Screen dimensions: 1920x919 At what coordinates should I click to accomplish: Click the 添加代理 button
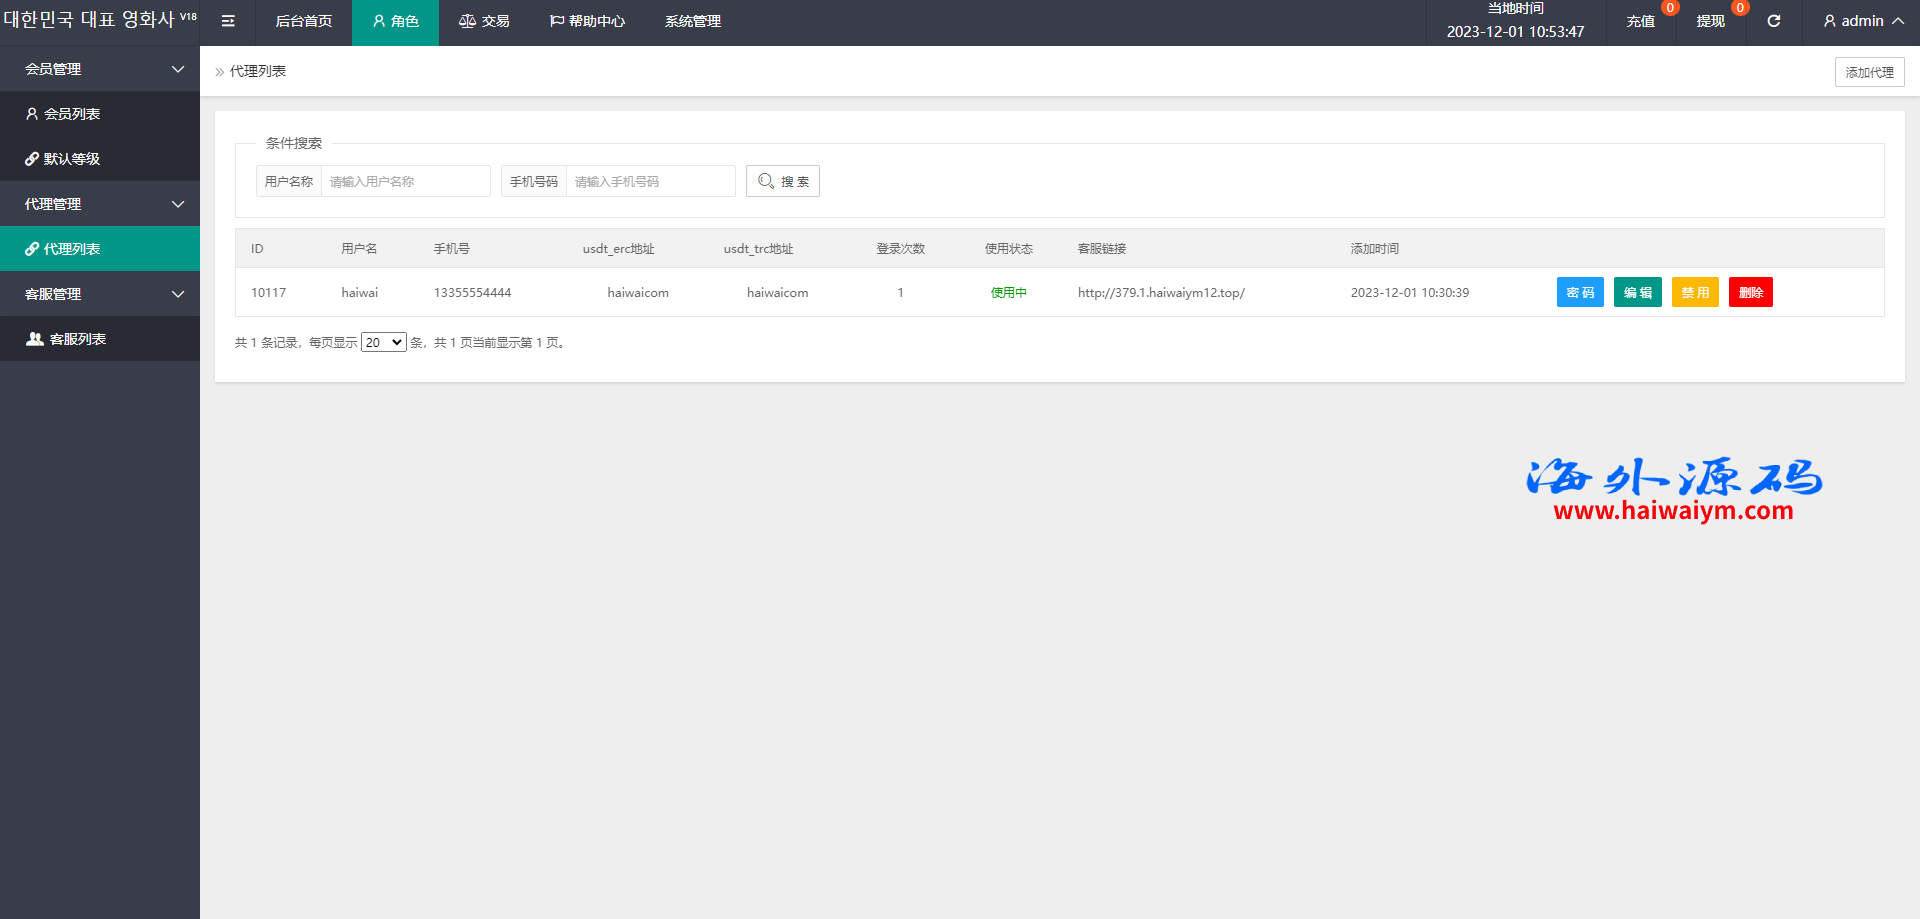[1869, 72]
